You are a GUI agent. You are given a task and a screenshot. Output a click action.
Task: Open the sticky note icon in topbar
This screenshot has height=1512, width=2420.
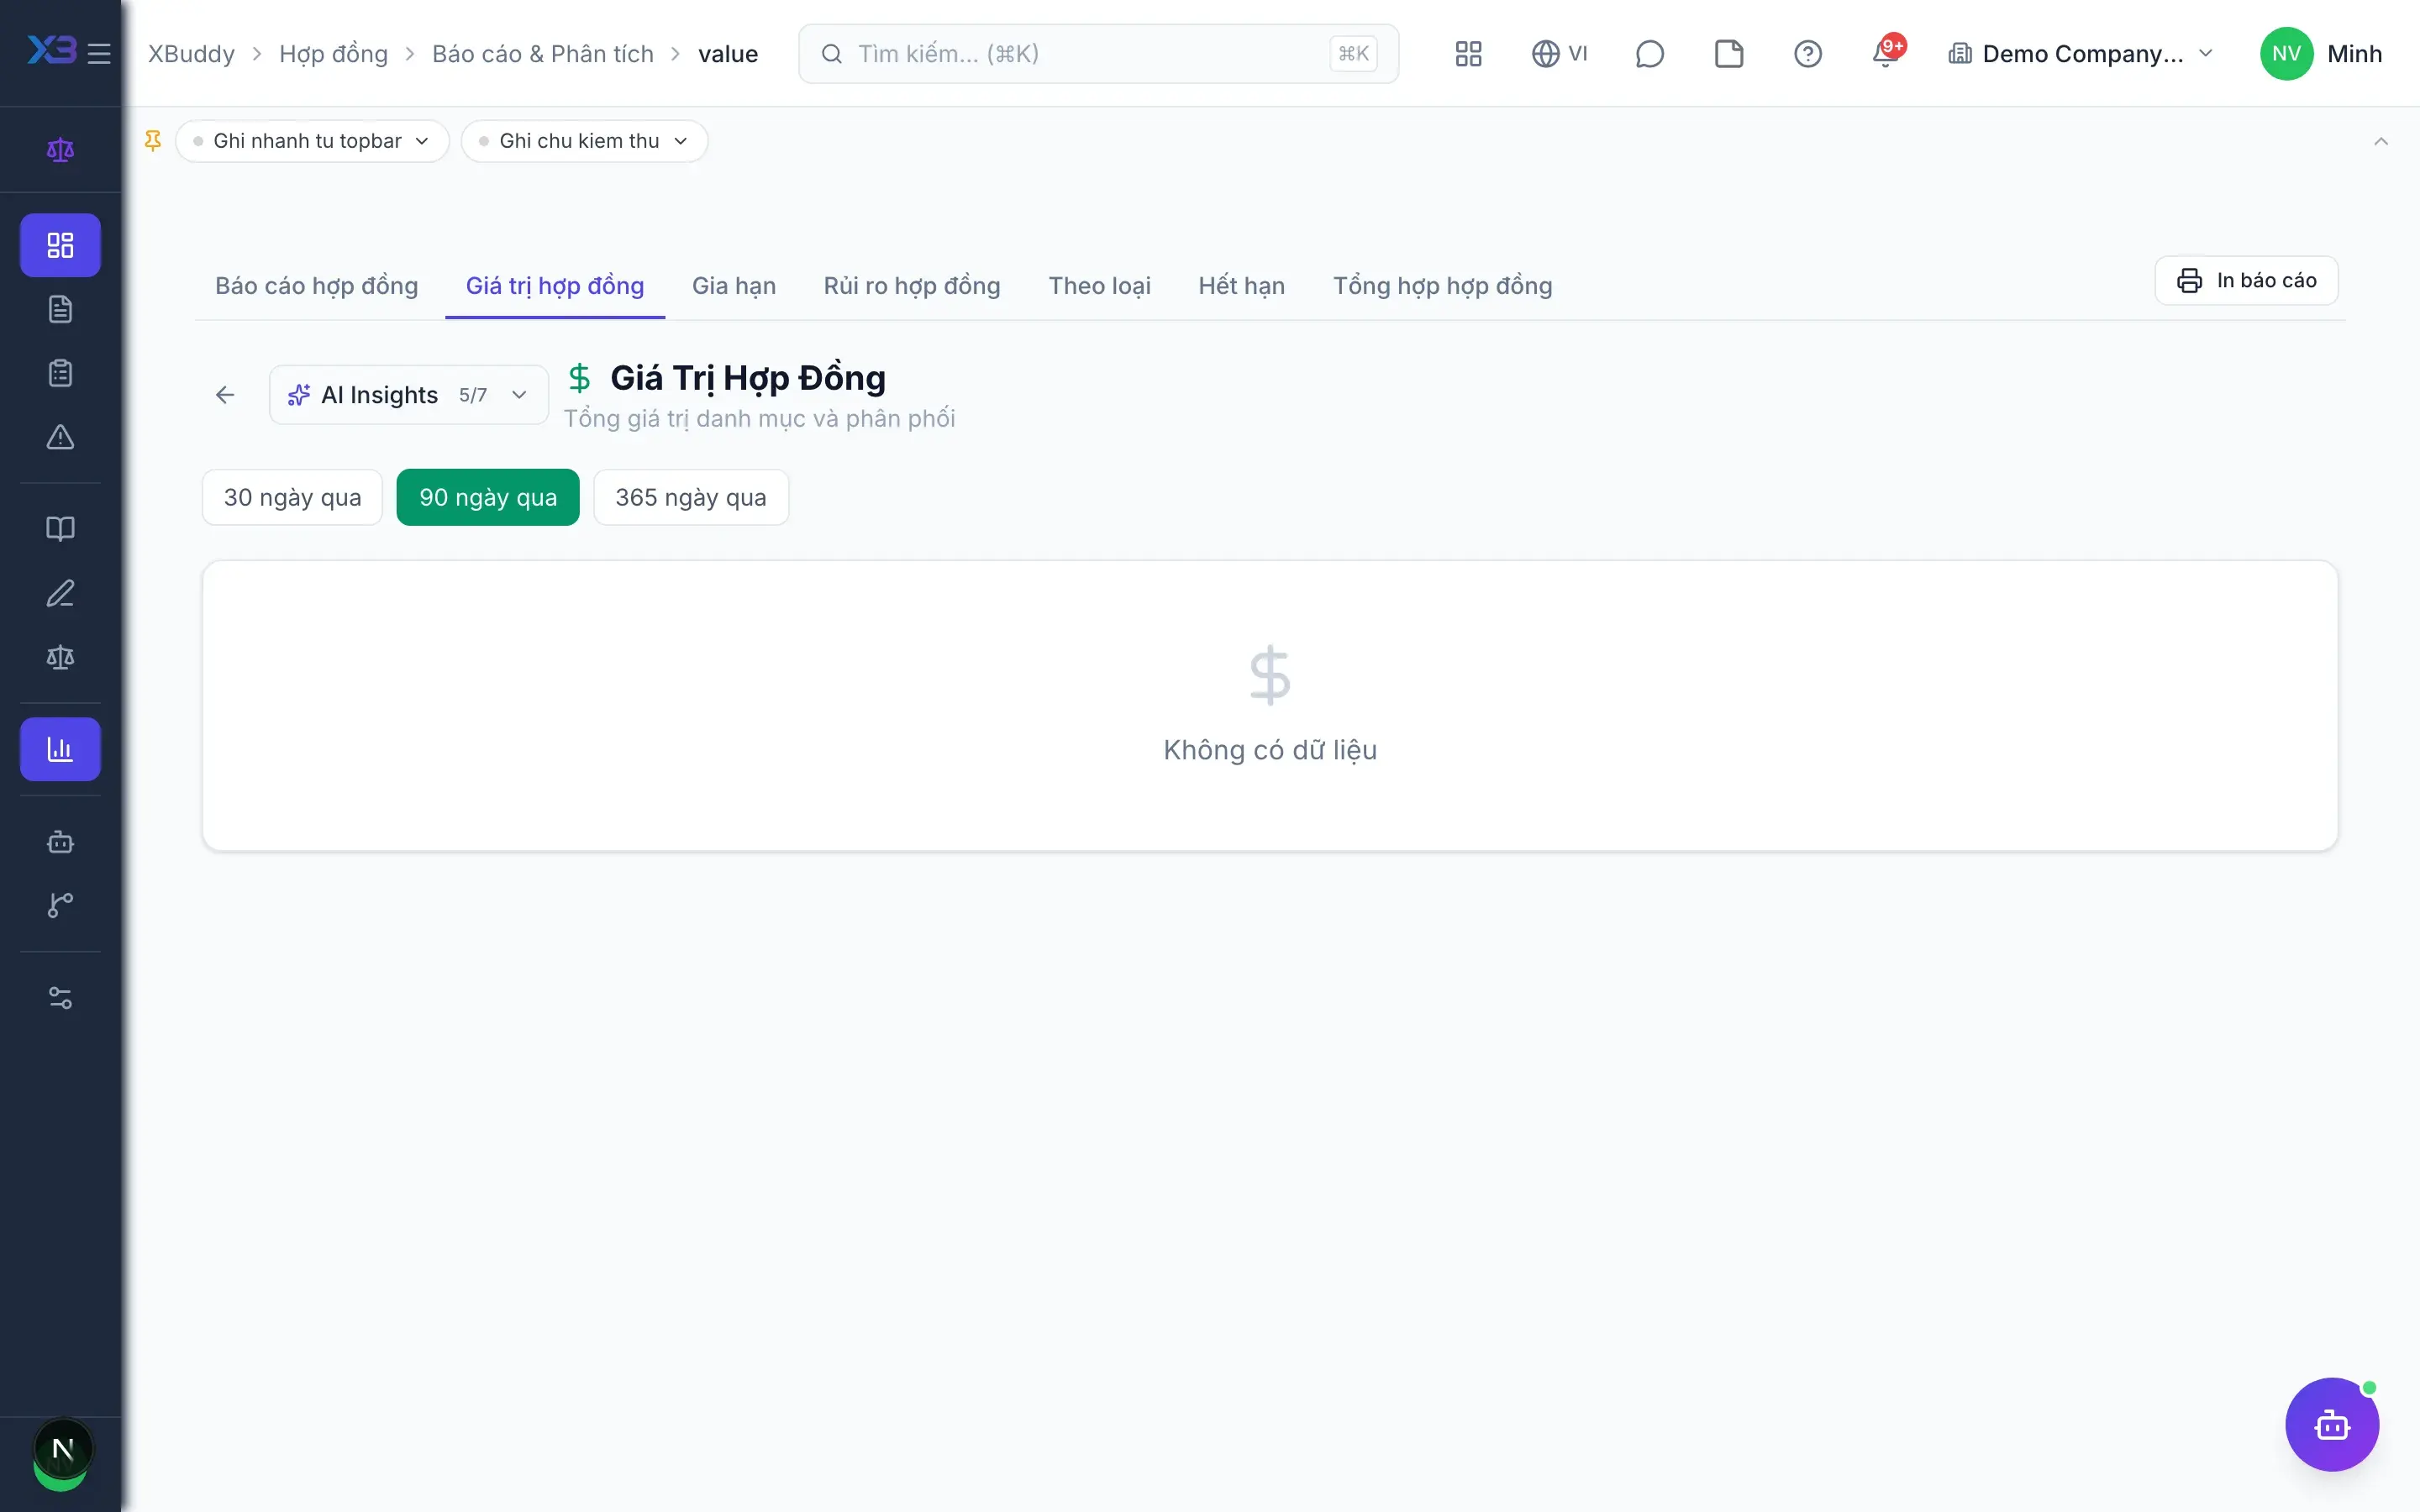pyautogui.click(x=1728, y=54)
